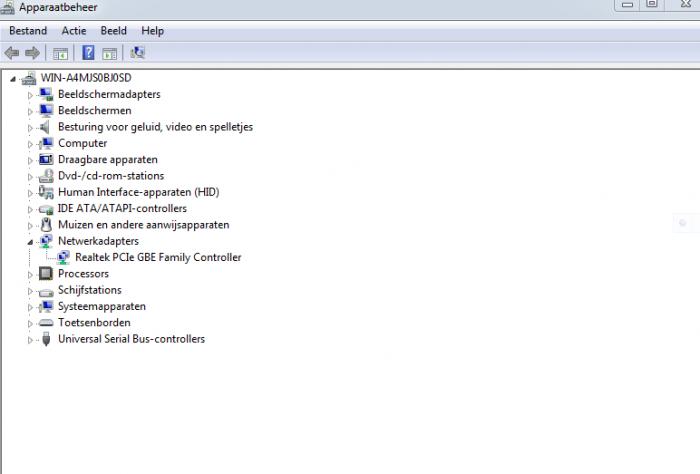The height and width of the screenshot is (474, 700).
Task: Click the Beeldschermen monitor icon
Action: [x=46, y=110]
